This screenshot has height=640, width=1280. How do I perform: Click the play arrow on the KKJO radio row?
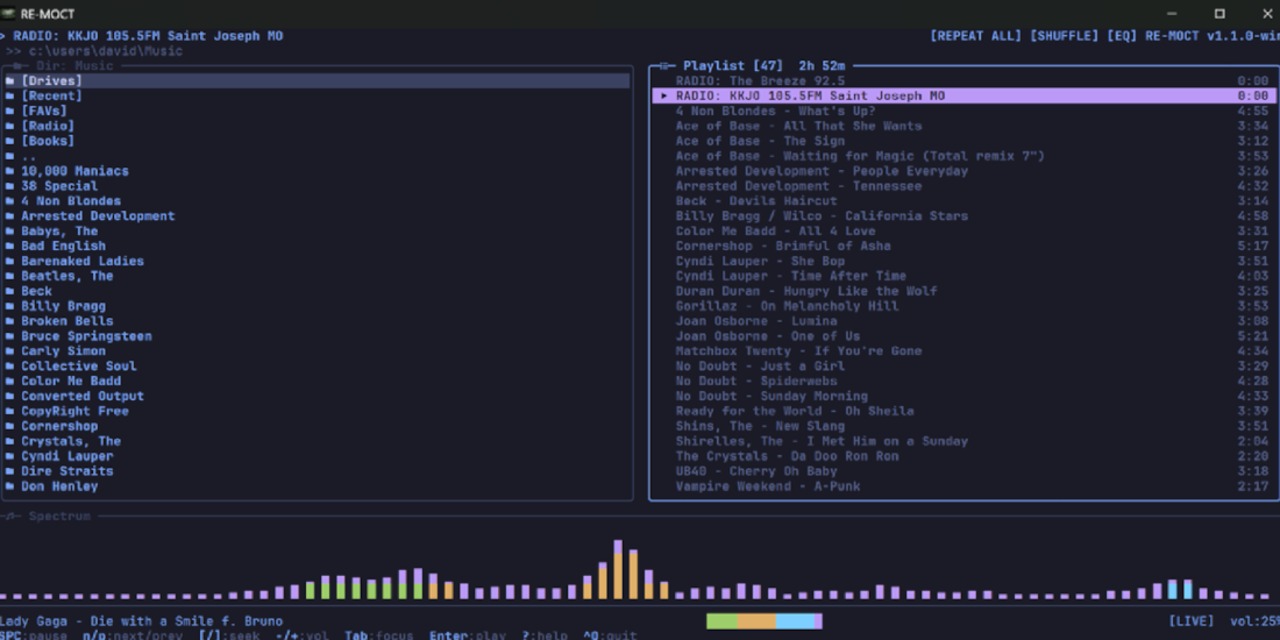click(663, 96)
